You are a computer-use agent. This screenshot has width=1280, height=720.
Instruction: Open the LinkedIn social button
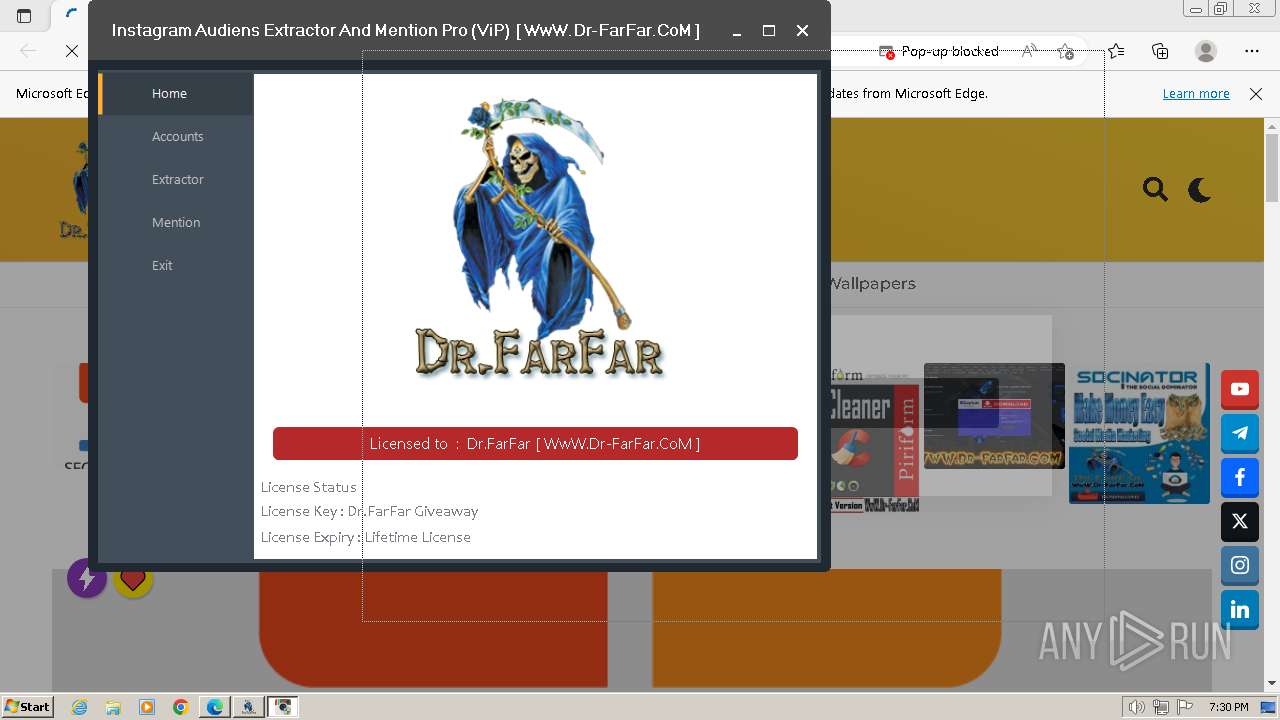coord(1240,609)
